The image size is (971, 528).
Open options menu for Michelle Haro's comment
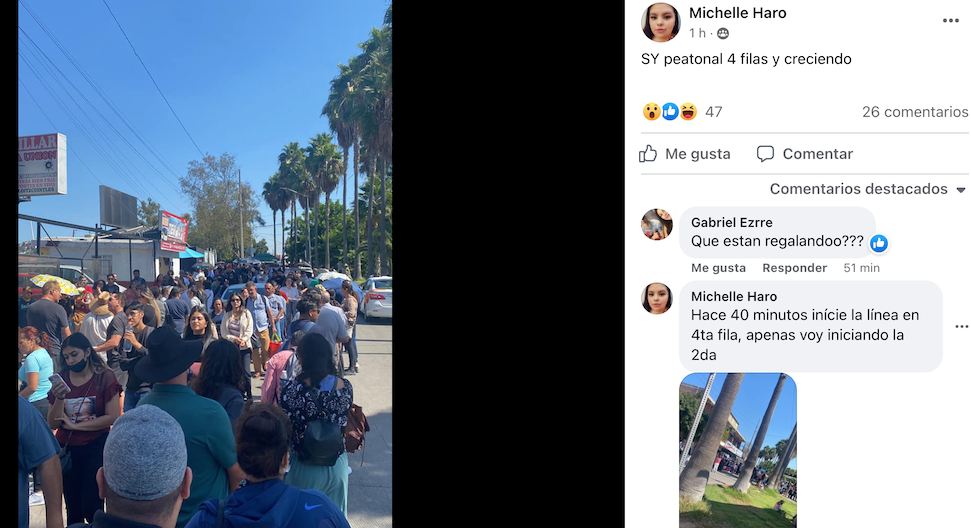coord(961,326)
